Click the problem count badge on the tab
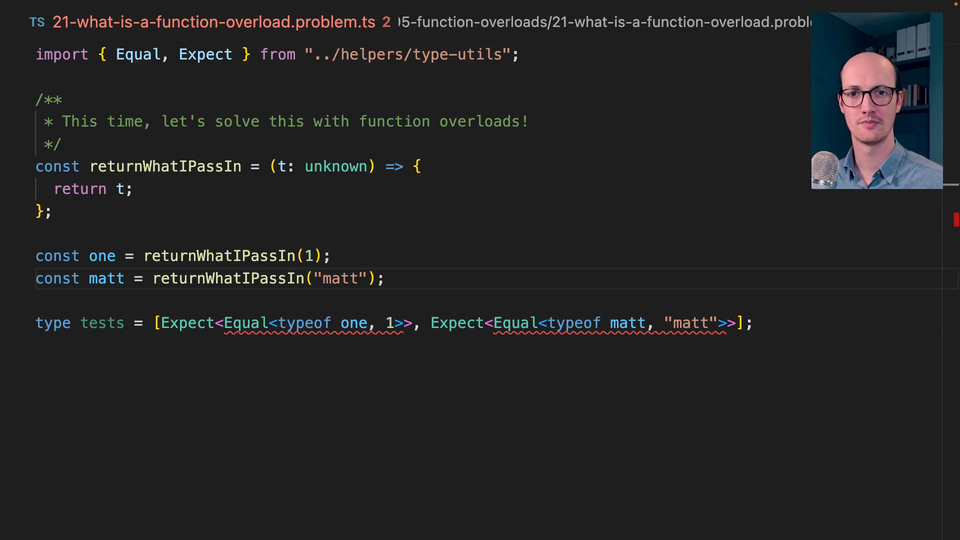 [x=386, y=21]
